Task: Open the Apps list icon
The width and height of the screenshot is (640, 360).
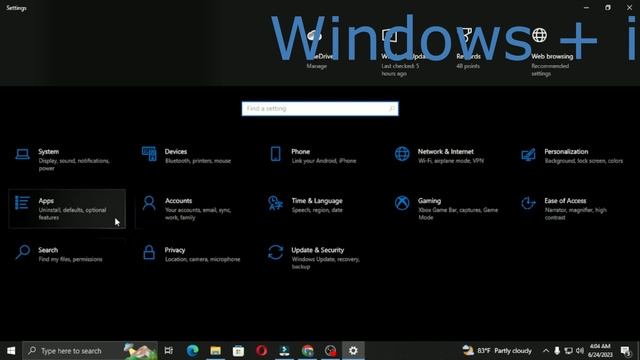Action: point(22,203)
